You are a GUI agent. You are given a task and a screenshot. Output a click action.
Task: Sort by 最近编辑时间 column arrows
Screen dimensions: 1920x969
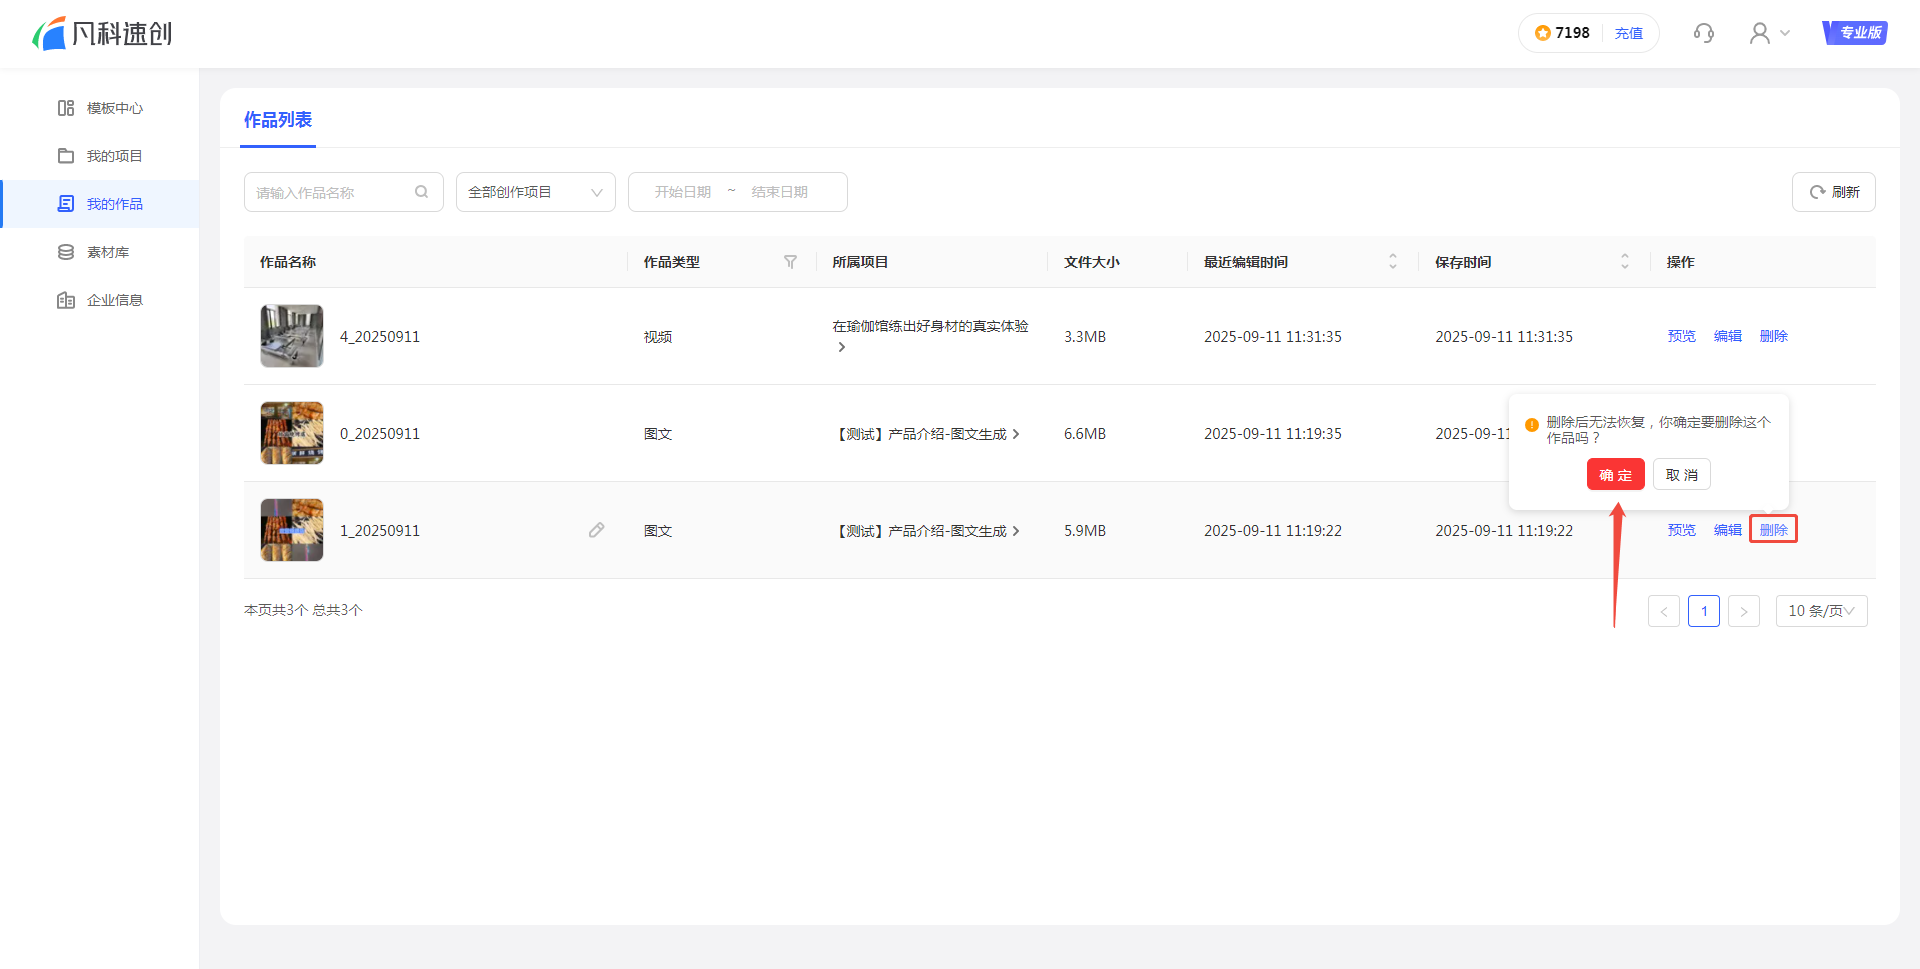click(1392, 262)
